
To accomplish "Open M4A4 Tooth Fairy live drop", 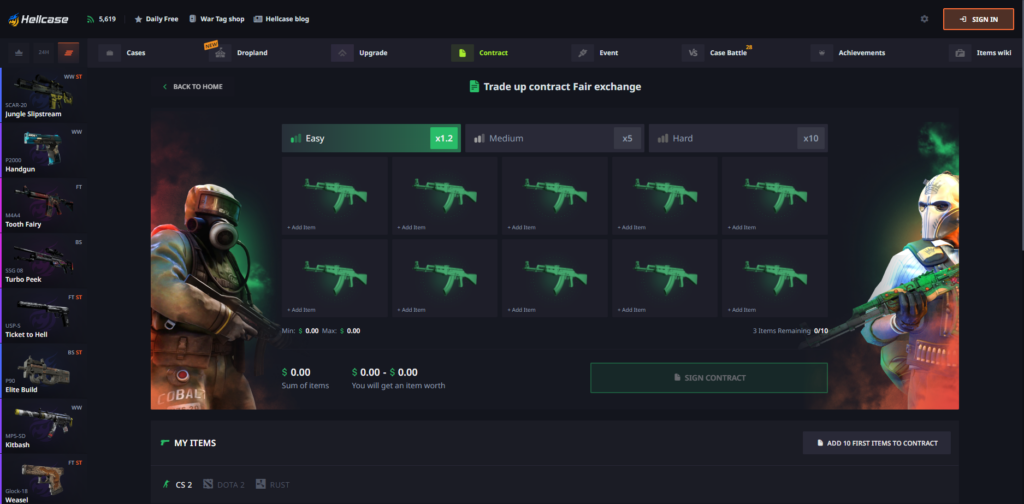I will 44,206.
